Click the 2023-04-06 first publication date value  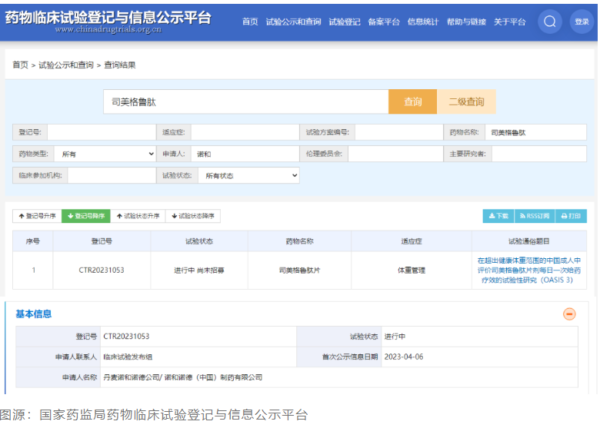(x=404, y=357)
